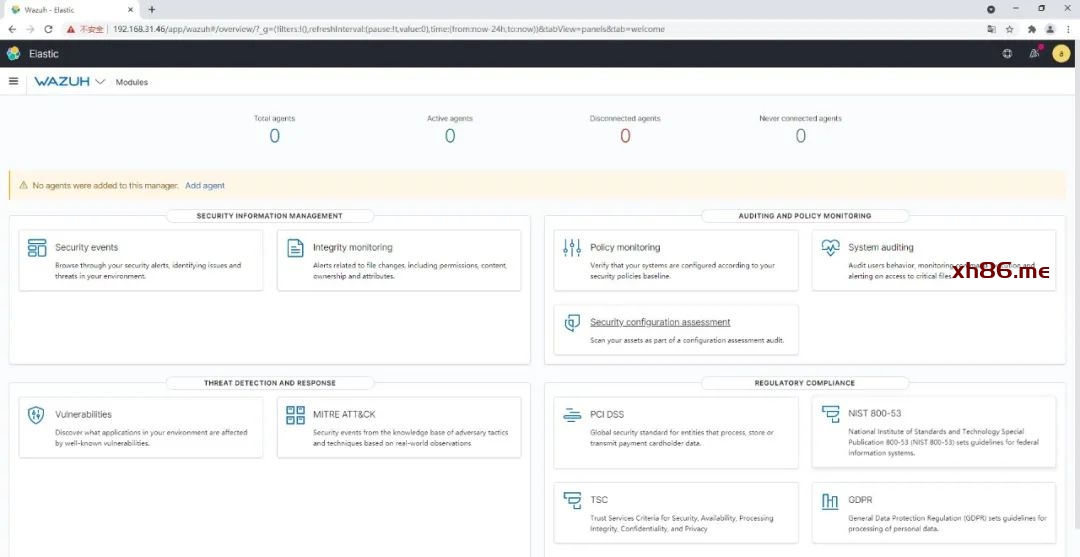This screenshot has width=1080, height=557.
Task: Click the Vulnerabilities shield icon
Action: click(37, 415)
